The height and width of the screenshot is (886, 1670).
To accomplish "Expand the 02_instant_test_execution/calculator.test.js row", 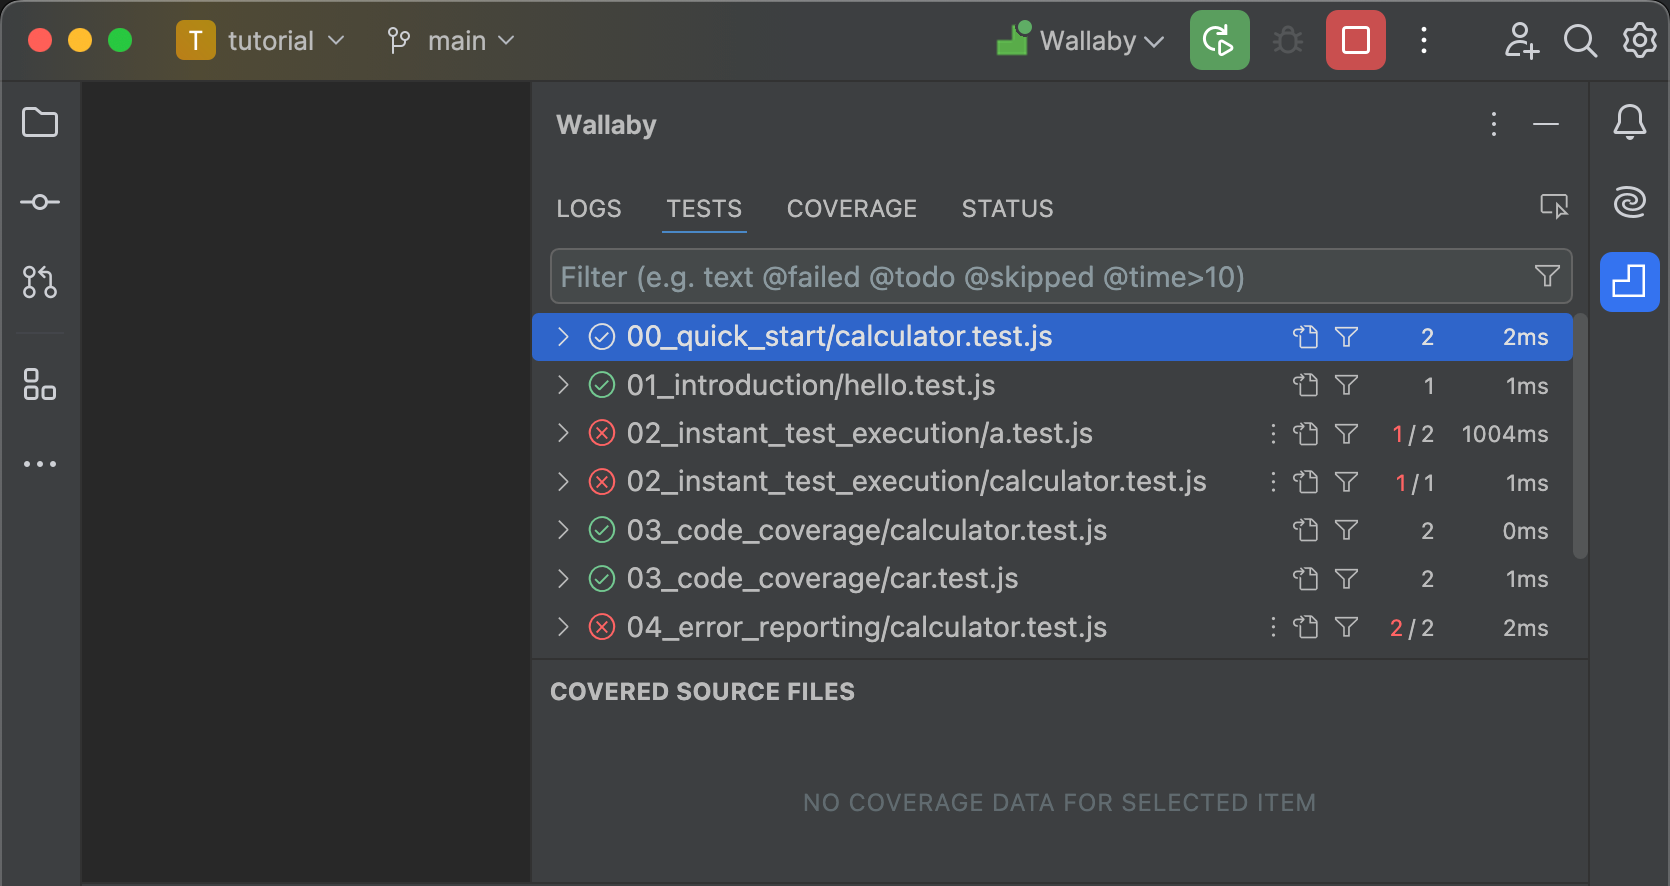I will [563, 482].
